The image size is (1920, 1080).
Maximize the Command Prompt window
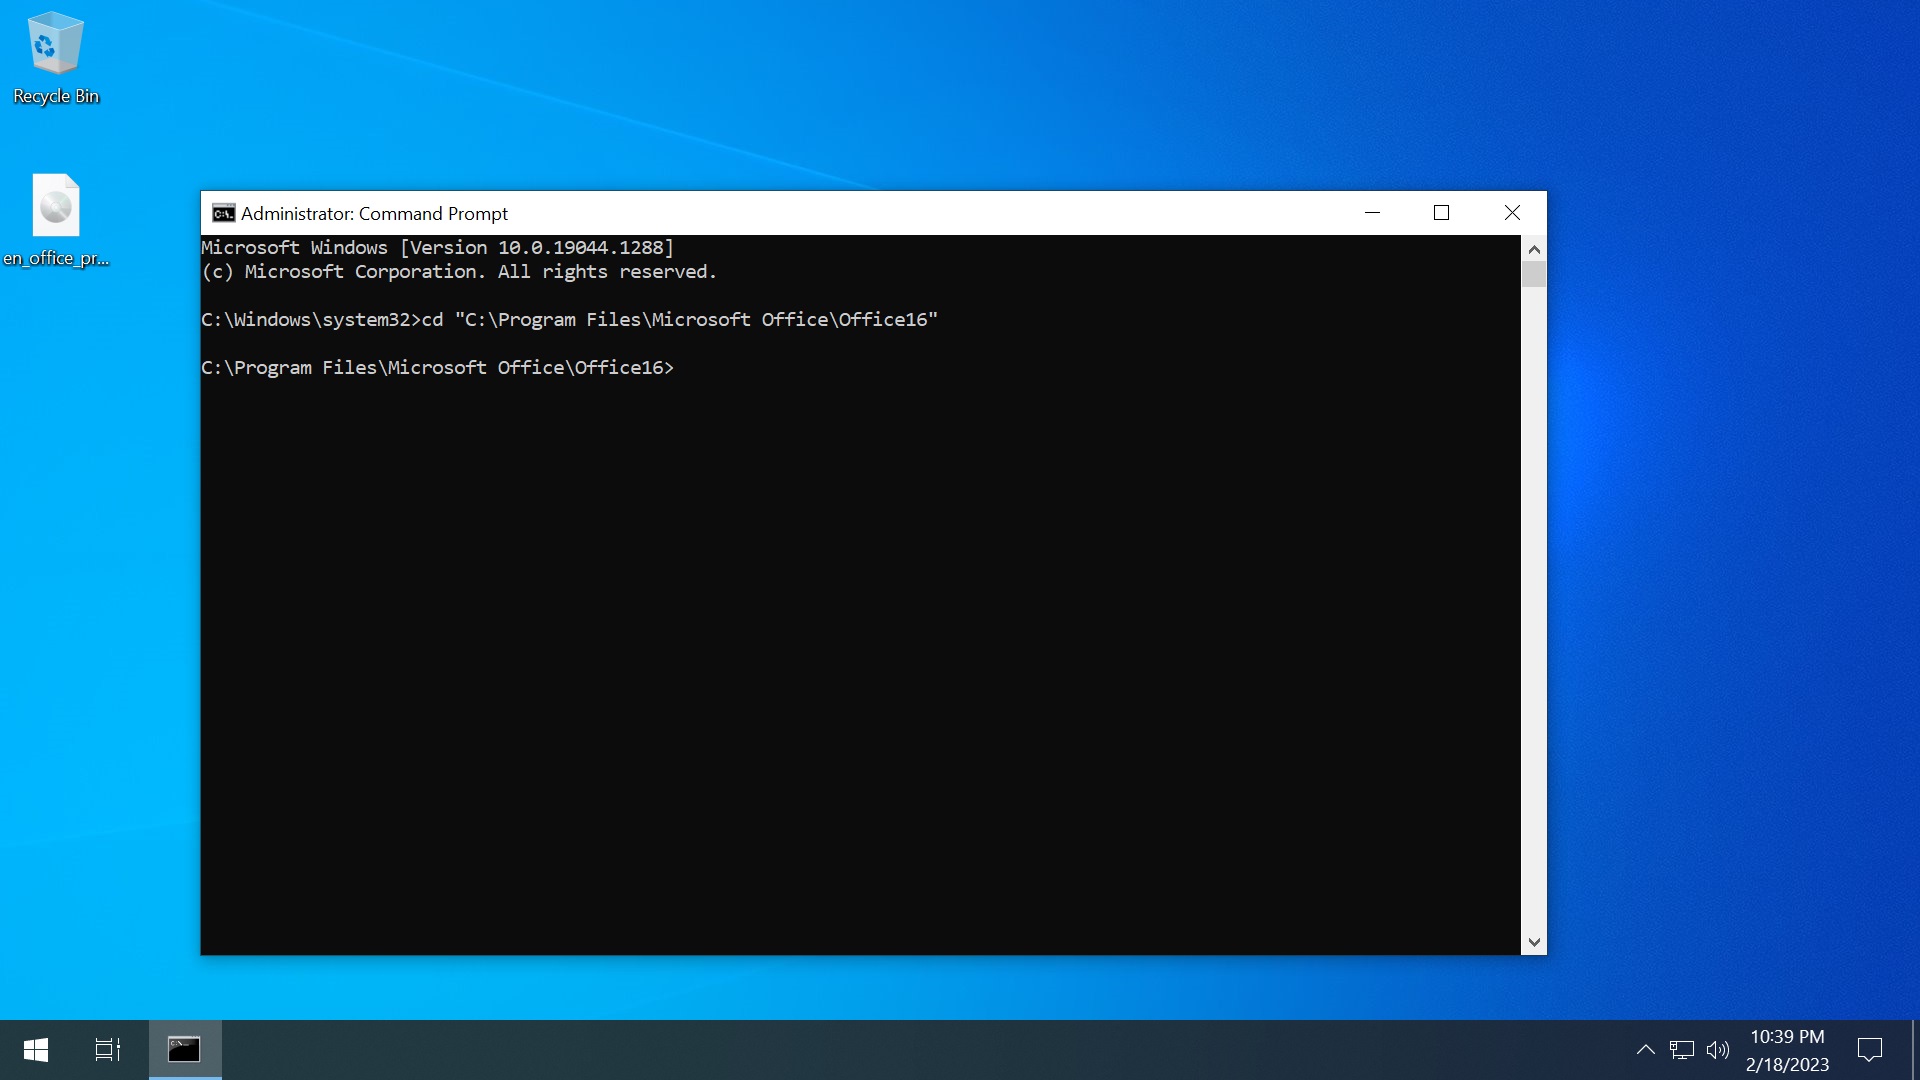(1441, 213)
